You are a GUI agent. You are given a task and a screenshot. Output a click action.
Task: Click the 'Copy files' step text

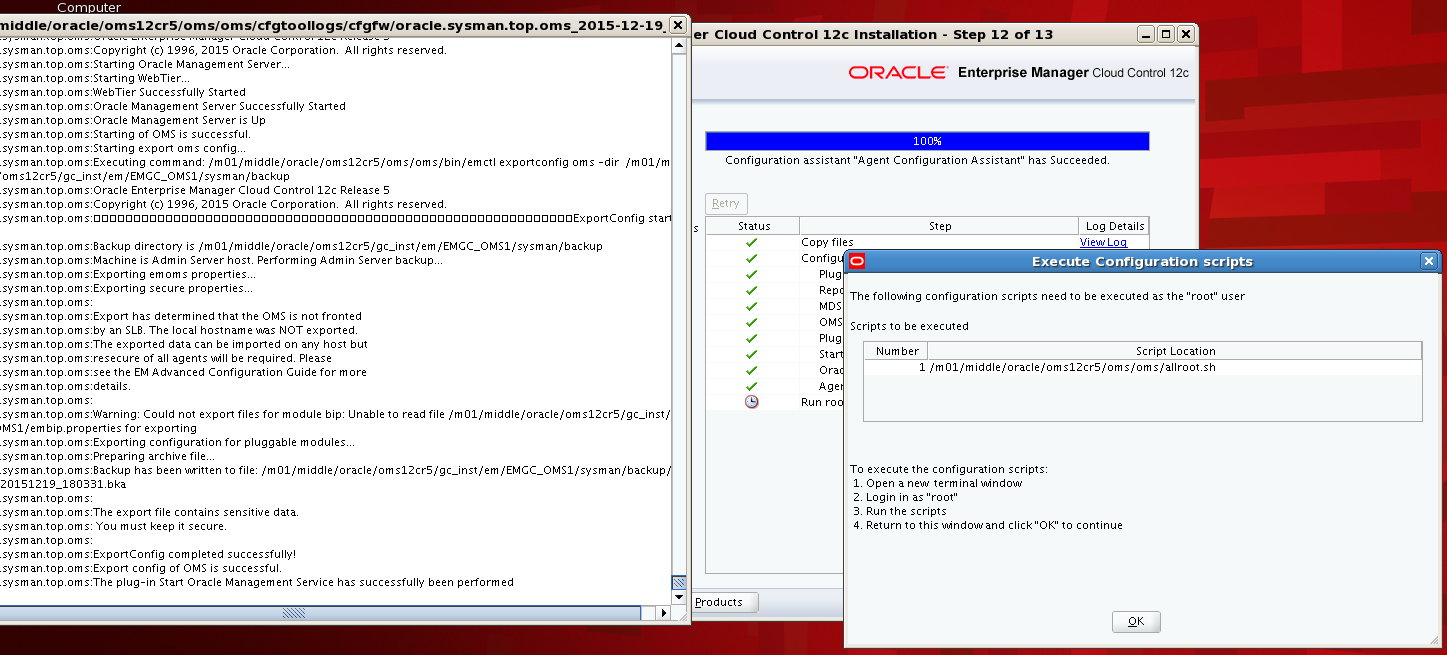tap(827, 242)
